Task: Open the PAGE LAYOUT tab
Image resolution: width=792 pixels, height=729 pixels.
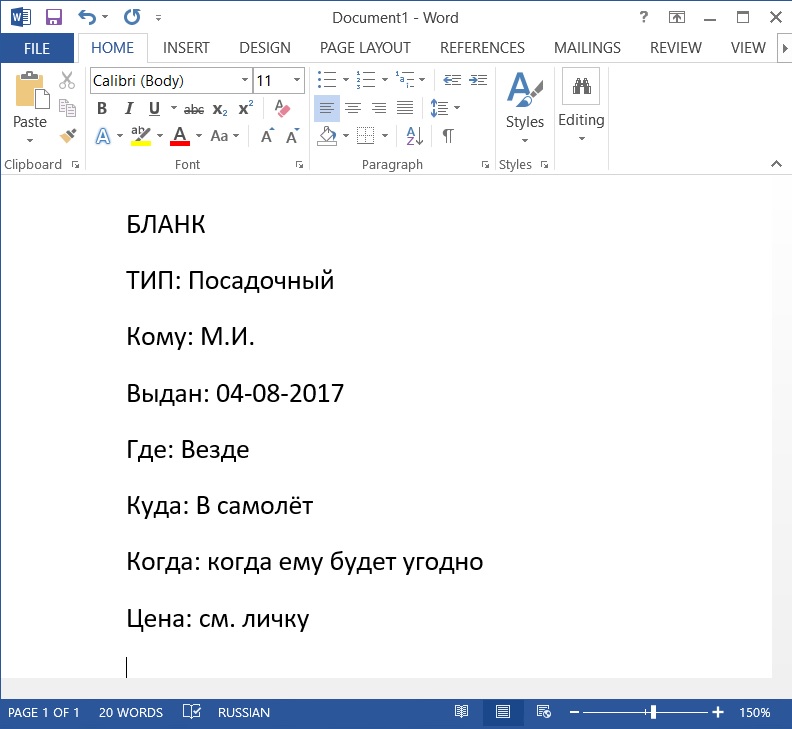Action: coord(365,48)
